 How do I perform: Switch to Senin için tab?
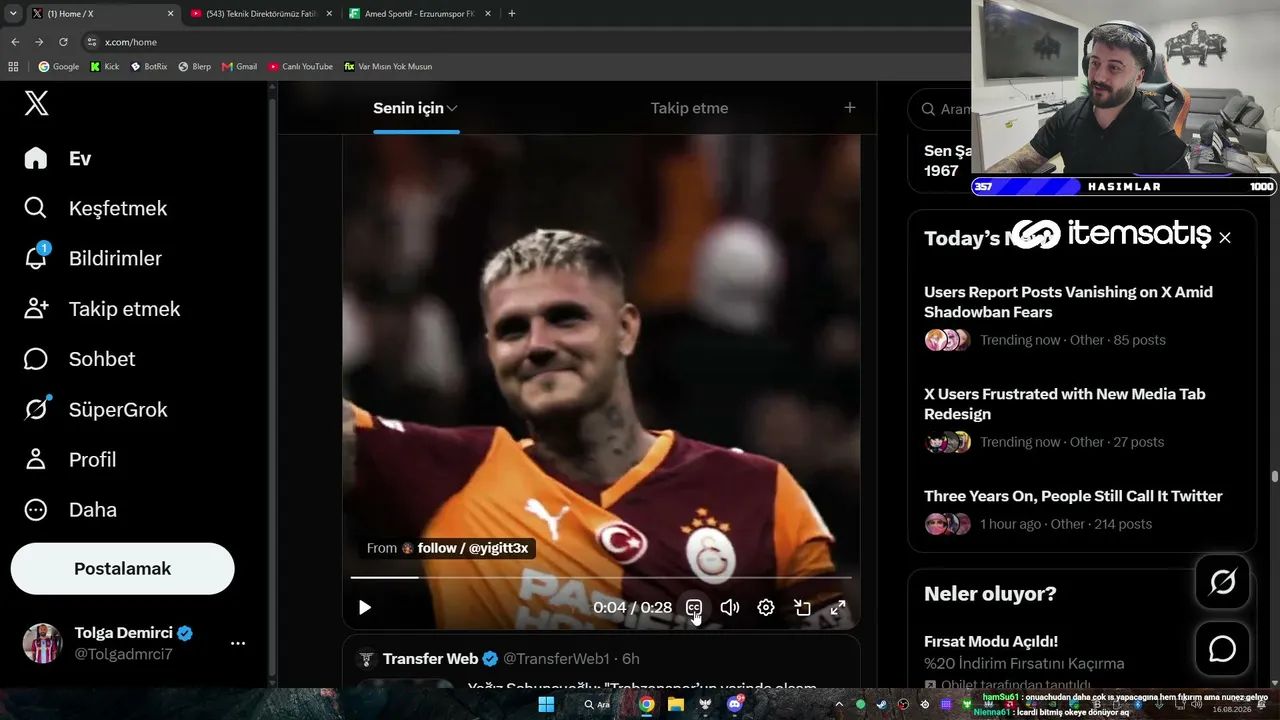point(416,108)
